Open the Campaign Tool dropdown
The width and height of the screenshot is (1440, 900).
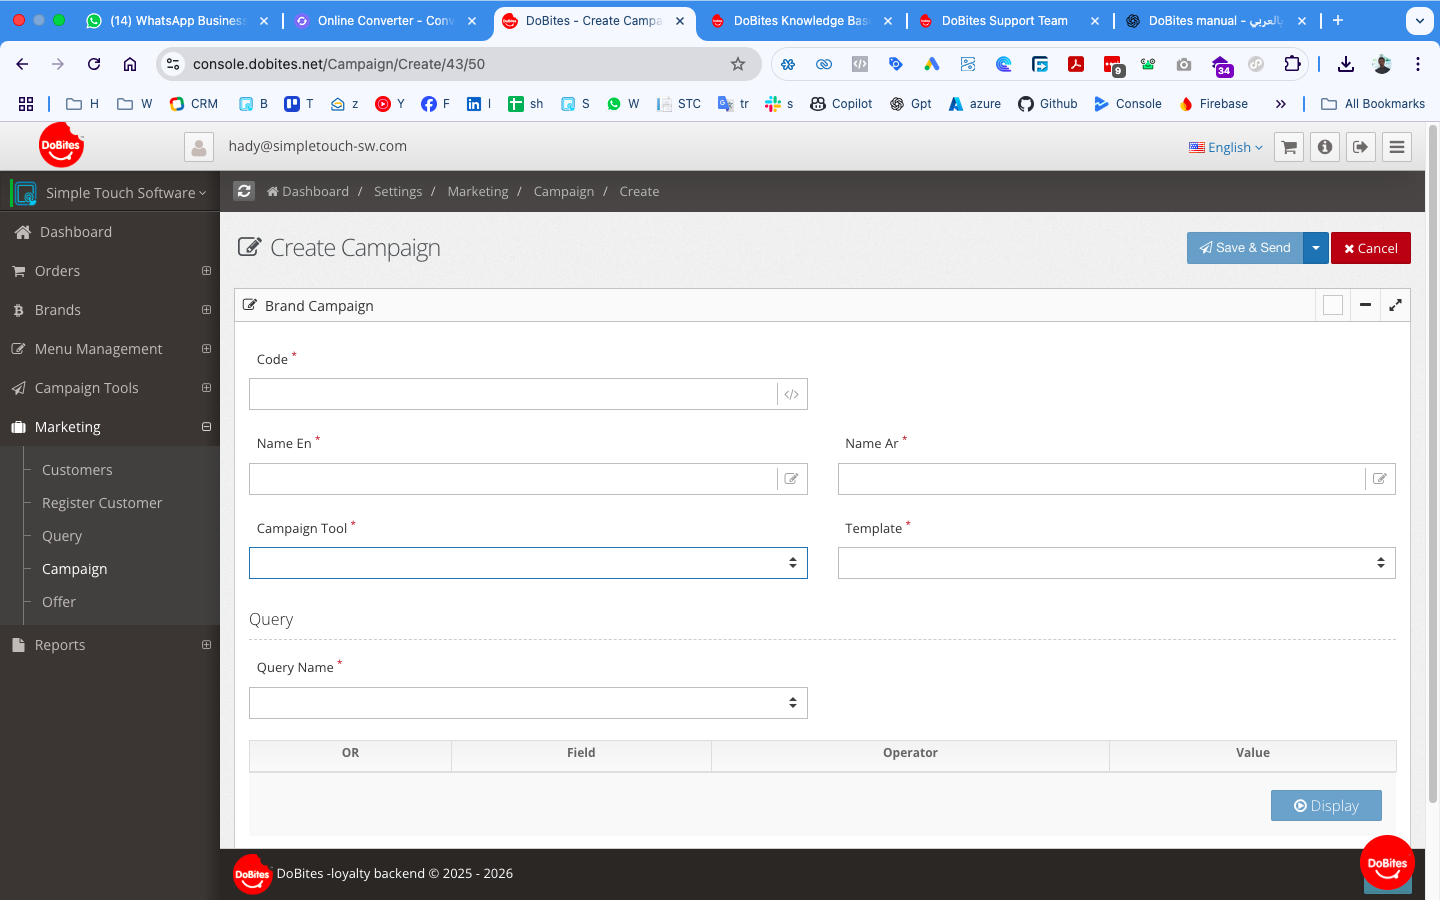(x=528, y=563)
